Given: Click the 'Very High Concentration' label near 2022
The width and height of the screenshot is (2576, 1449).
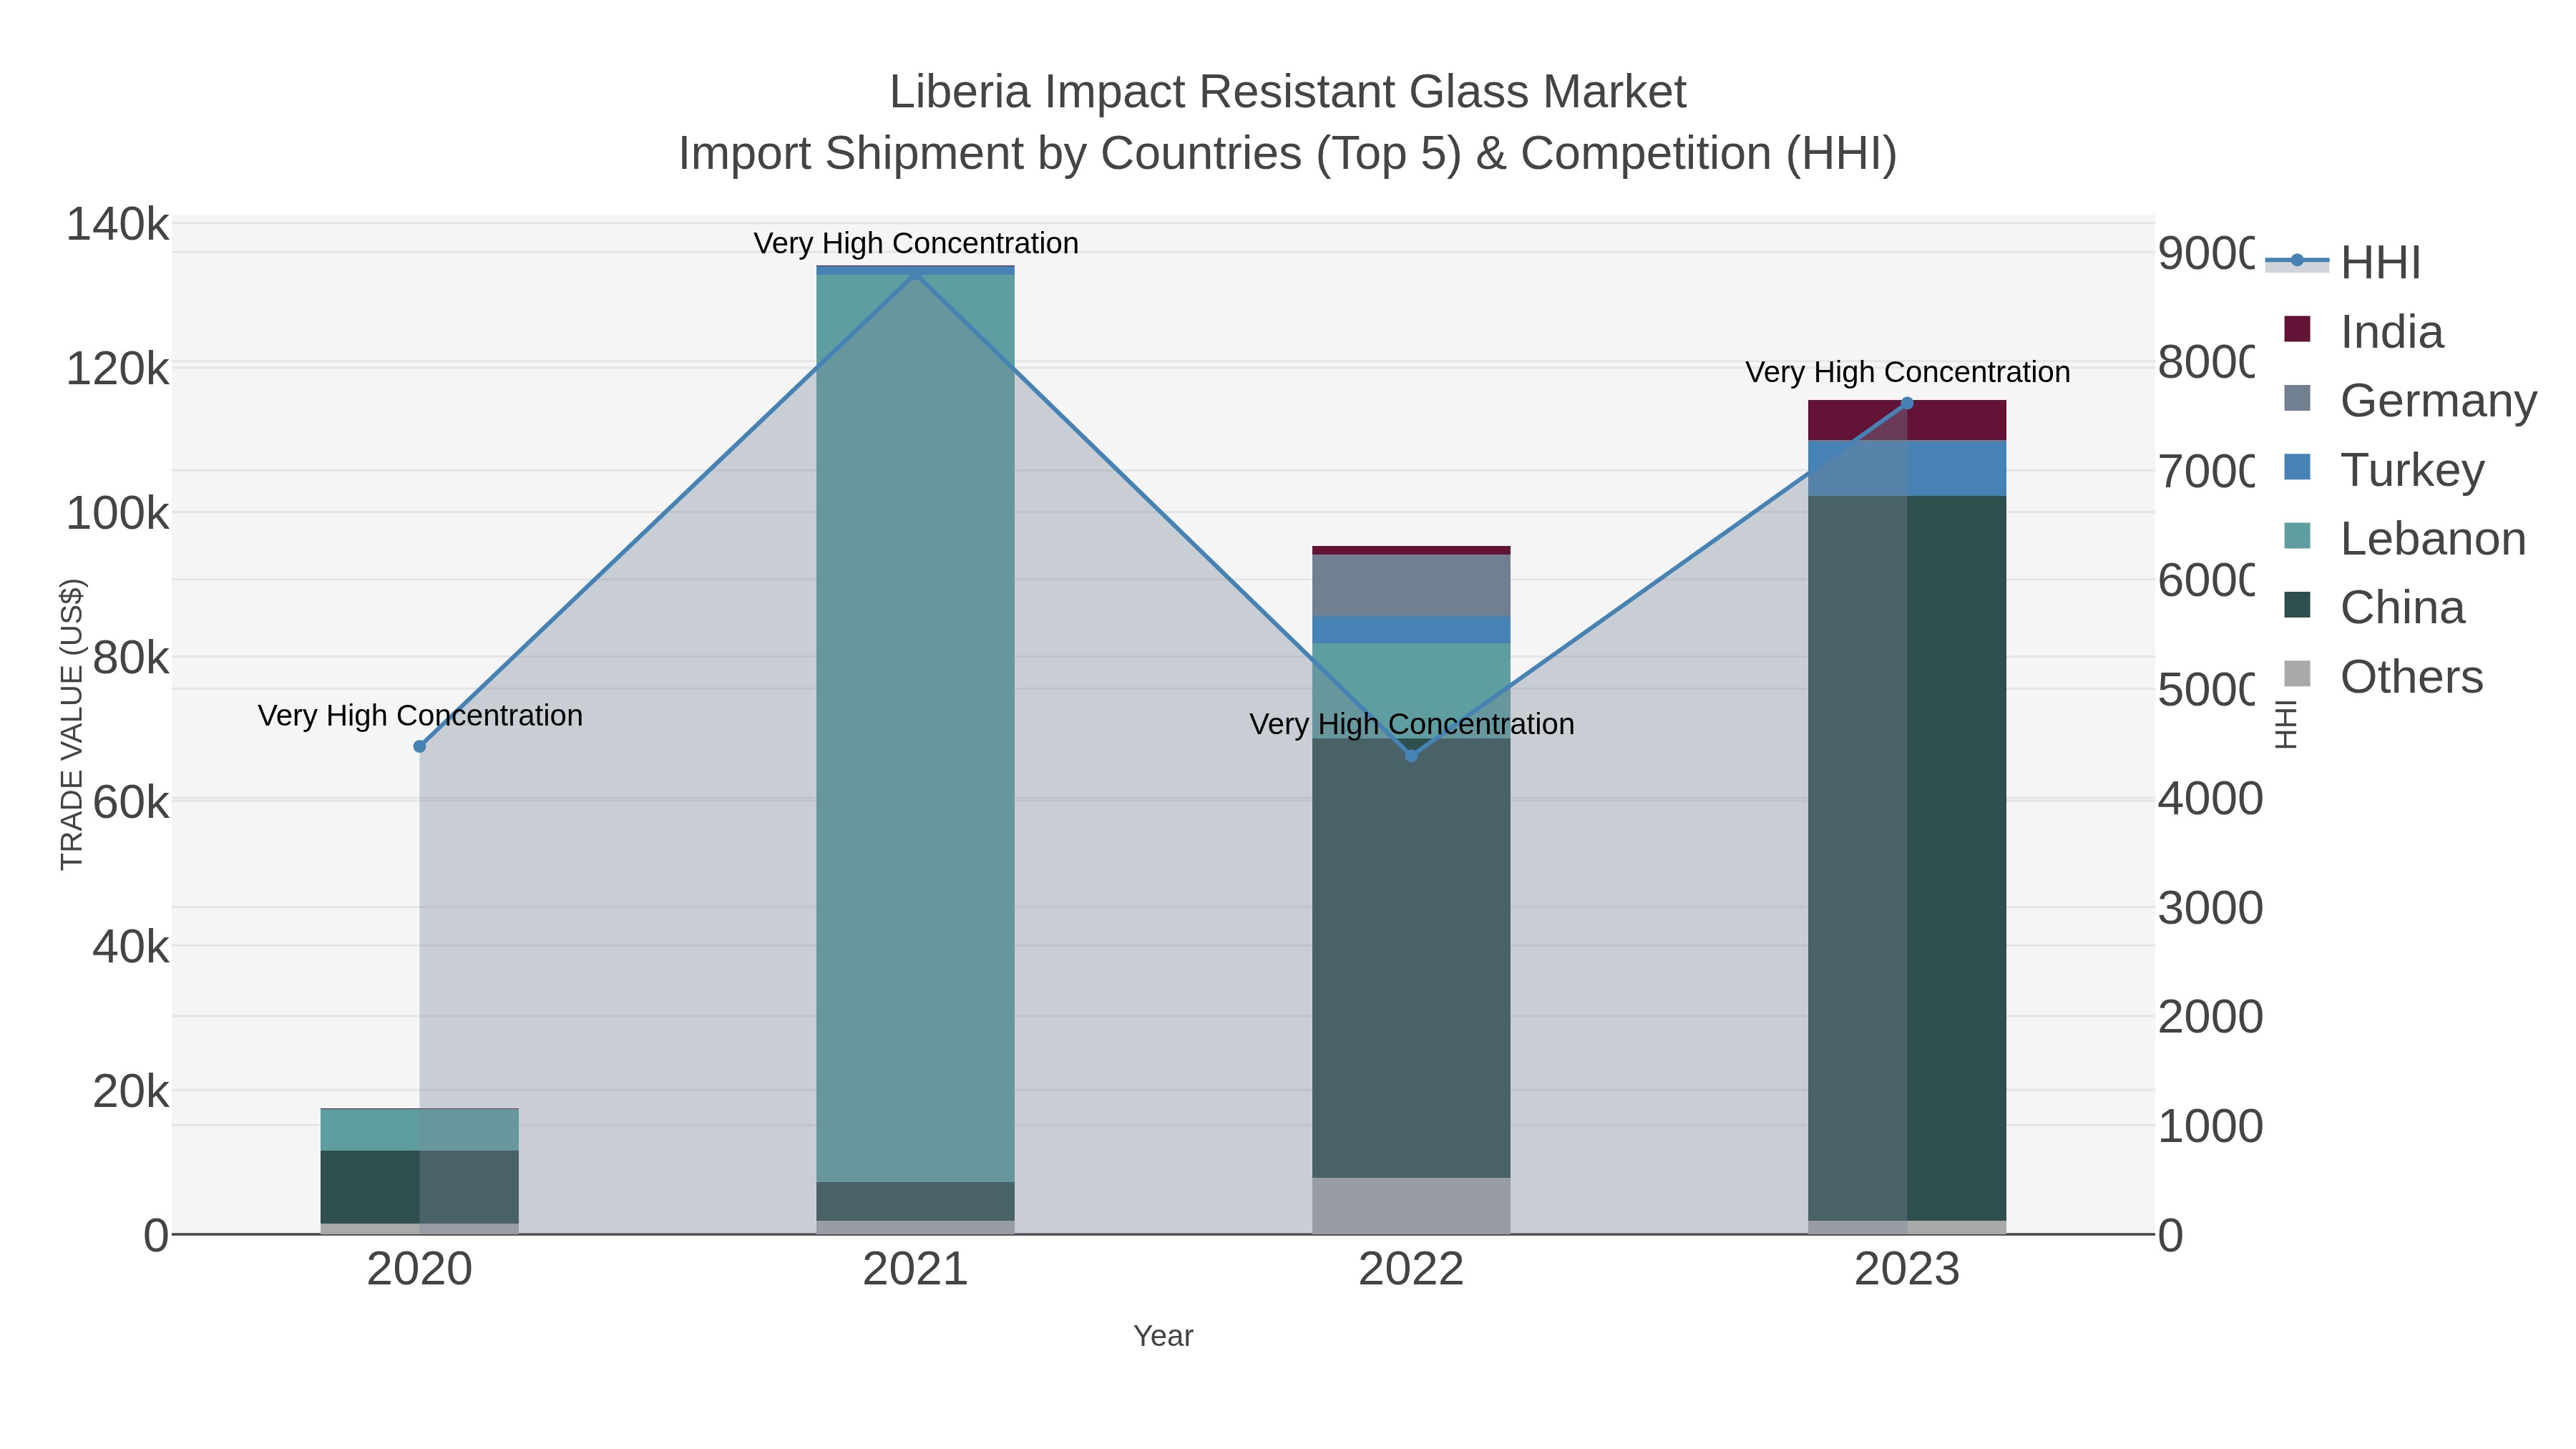Looking at the screenshot, I should 1412,724.
